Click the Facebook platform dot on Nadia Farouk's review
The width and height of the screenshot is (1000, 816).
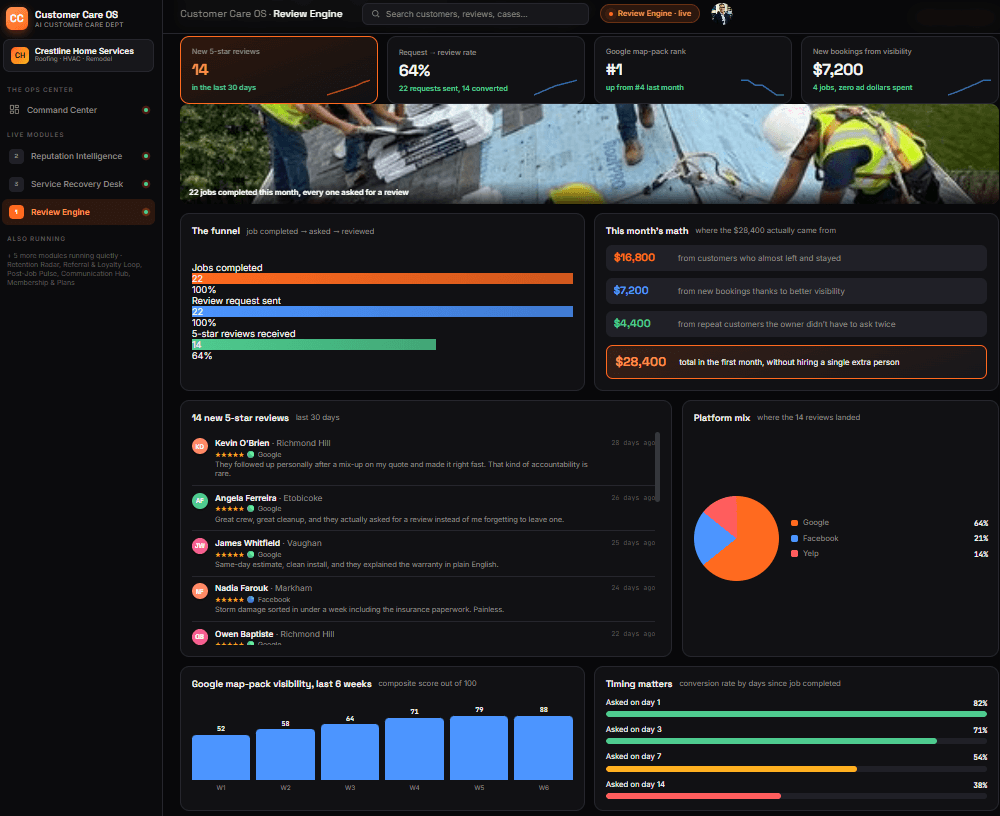coord(251,600)
